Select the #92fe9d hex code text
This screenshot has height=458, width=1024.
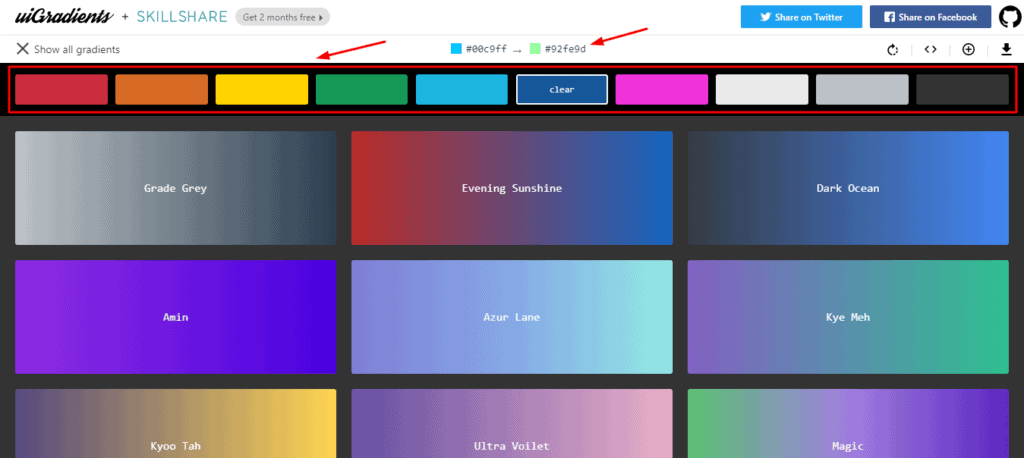coord(566,49)
